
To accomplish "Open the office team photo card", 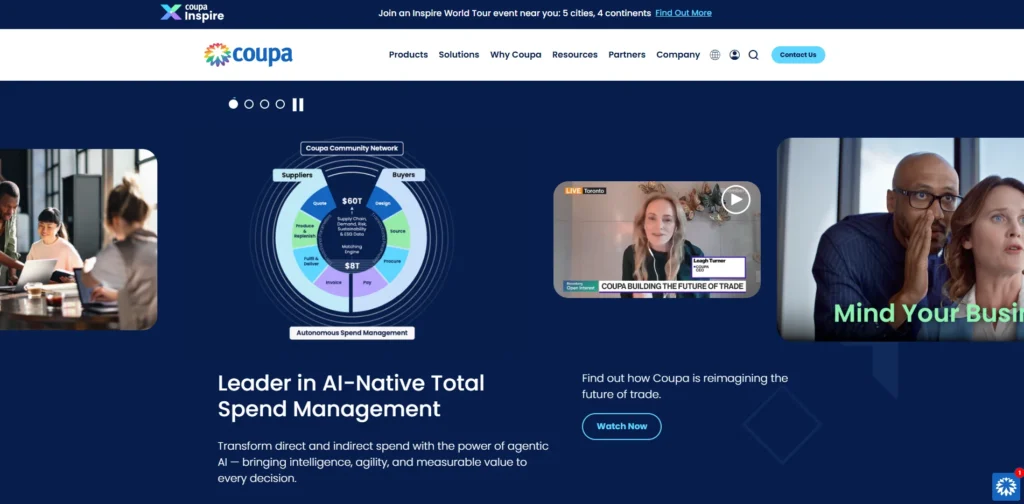I will point(78,240).
